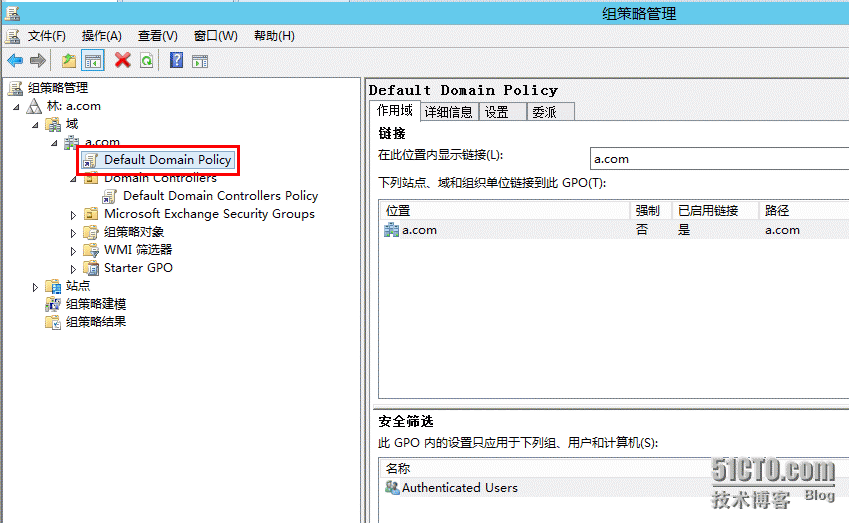Click the 组策略对象 folder icon
The image size is (849, 523).
click(x=91, y=232)
